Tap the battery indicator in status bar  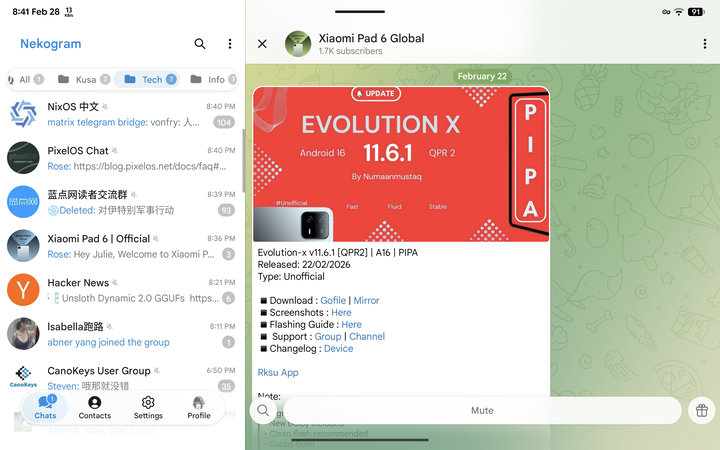pyautogui.click(x=696, y=12)
